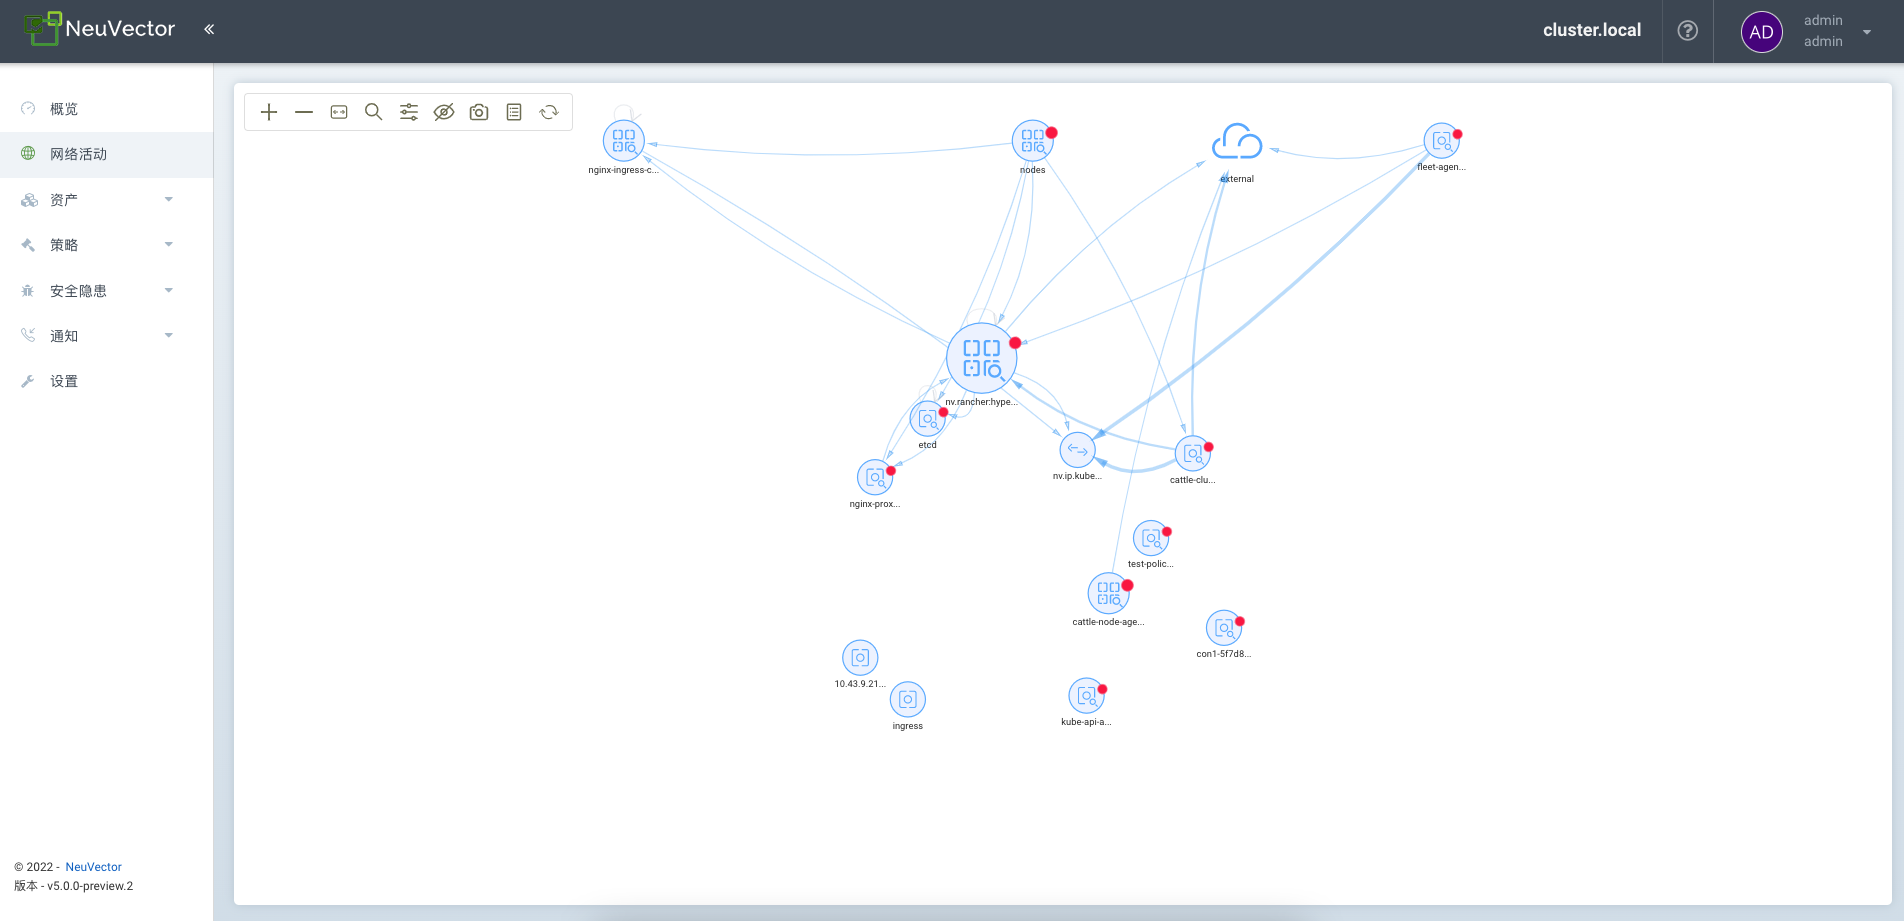Open the NeuVector footer link
1904x921 pixels.
pos(93,867)
